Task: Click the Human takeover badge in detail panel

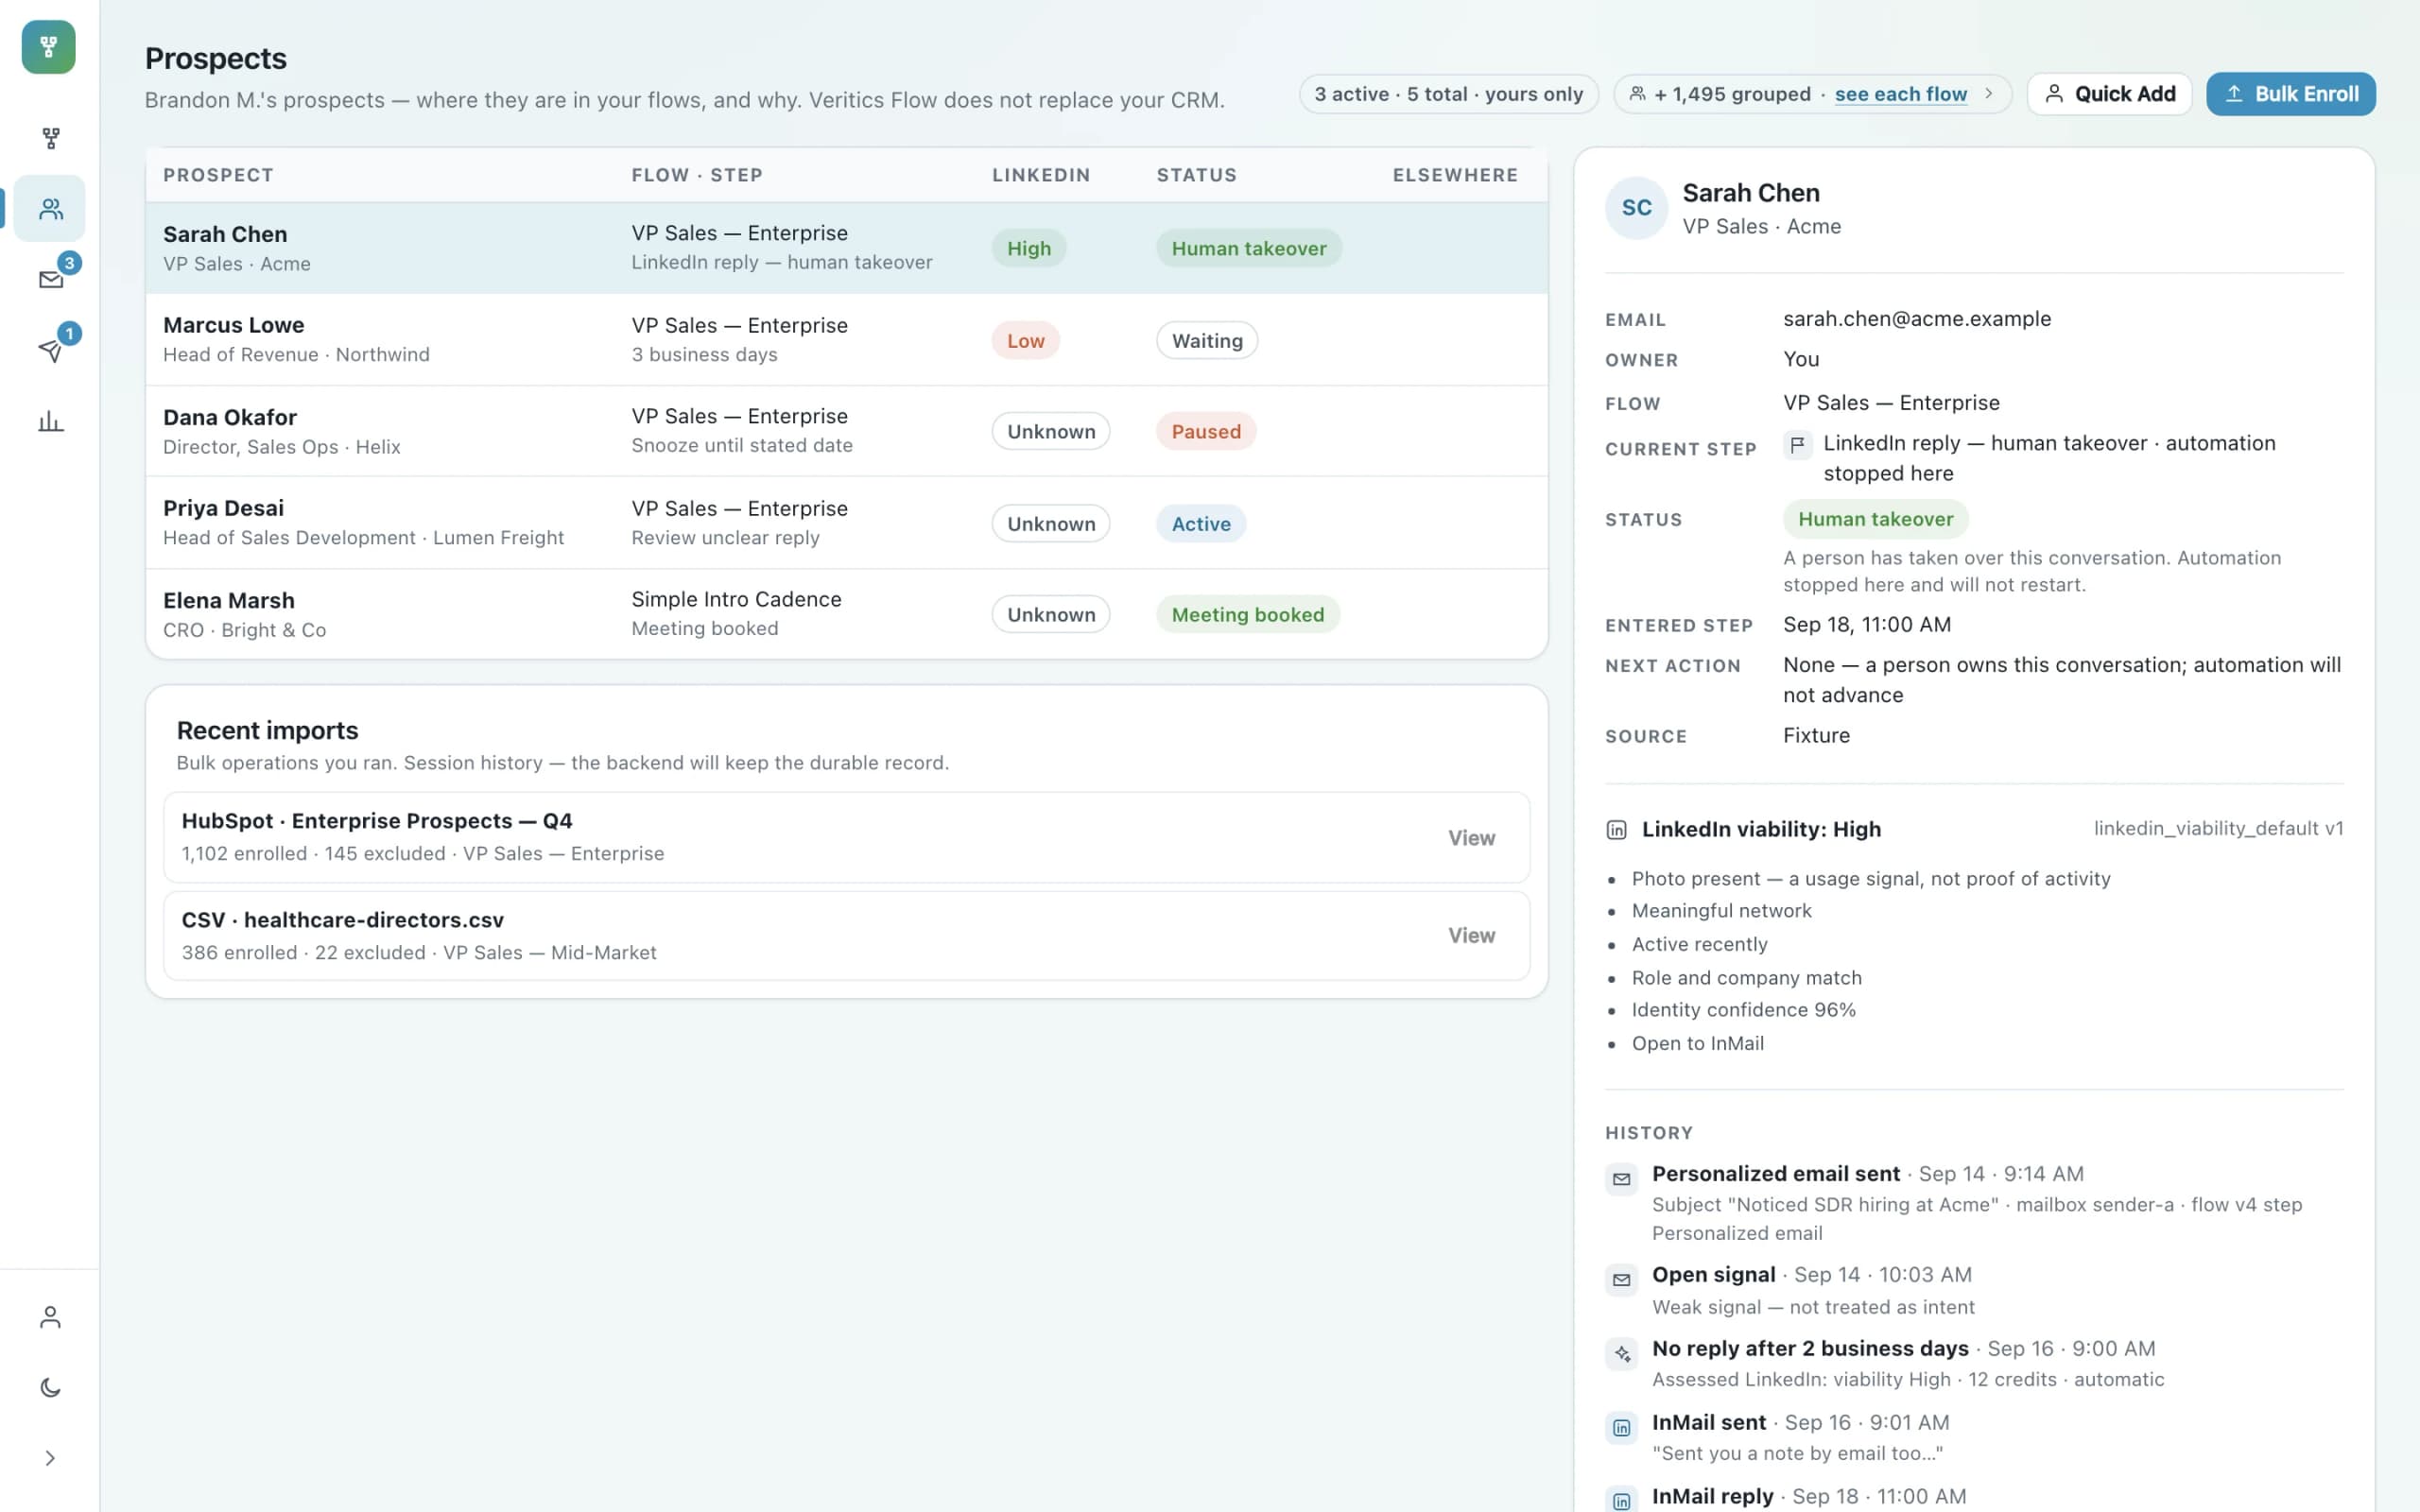Action: 1875,519
